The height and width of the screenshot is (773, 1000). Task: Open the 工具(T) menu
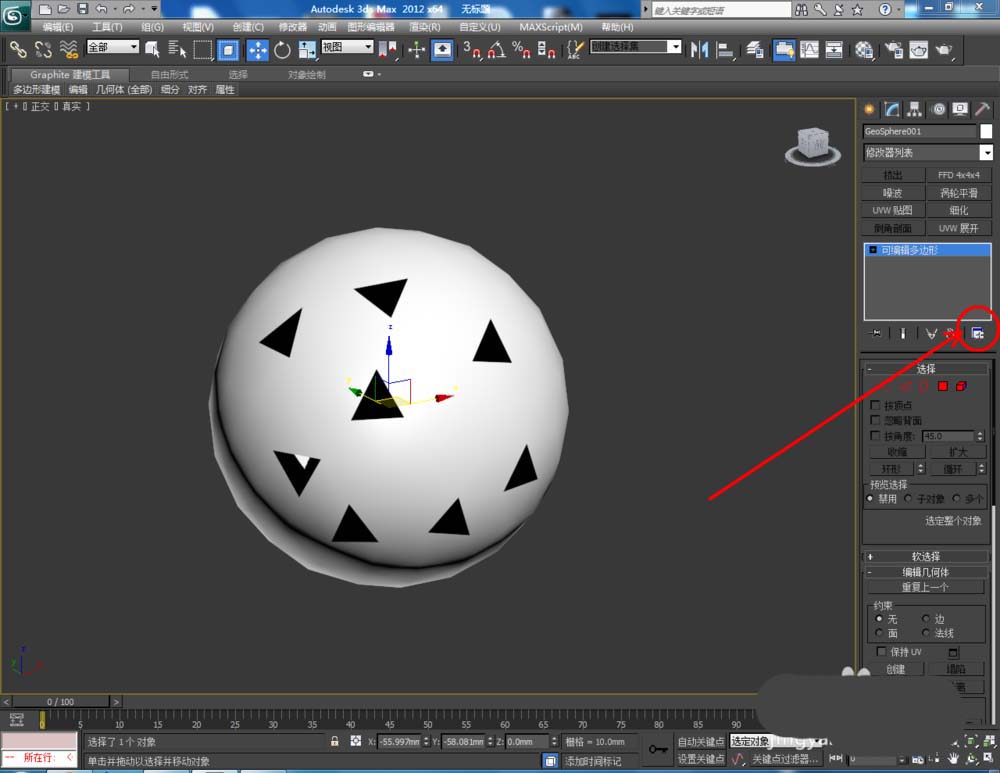(107, 27)
